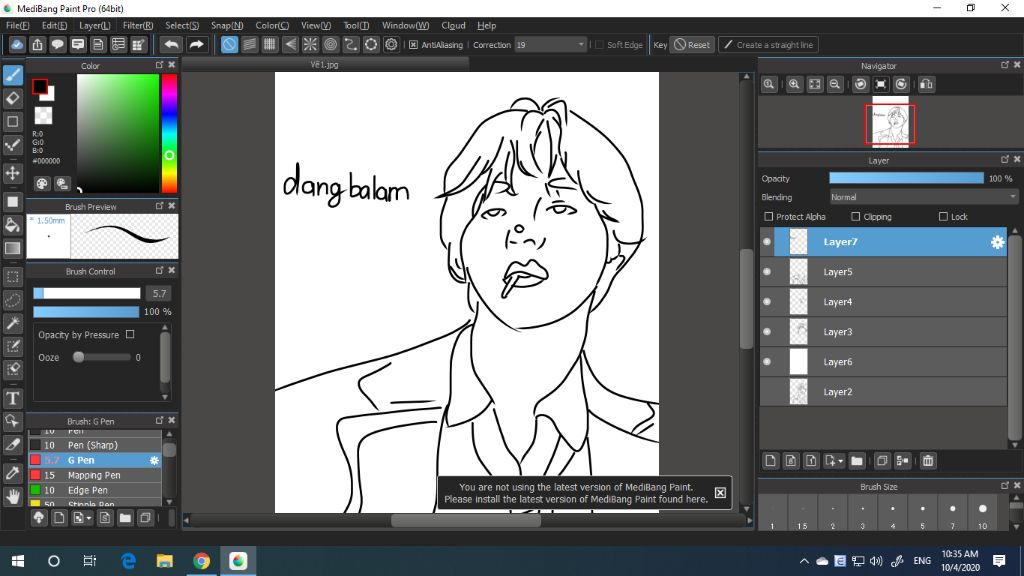1024x576 pixels.
Task: Select the Hand tool
Action: click(13, 496)
